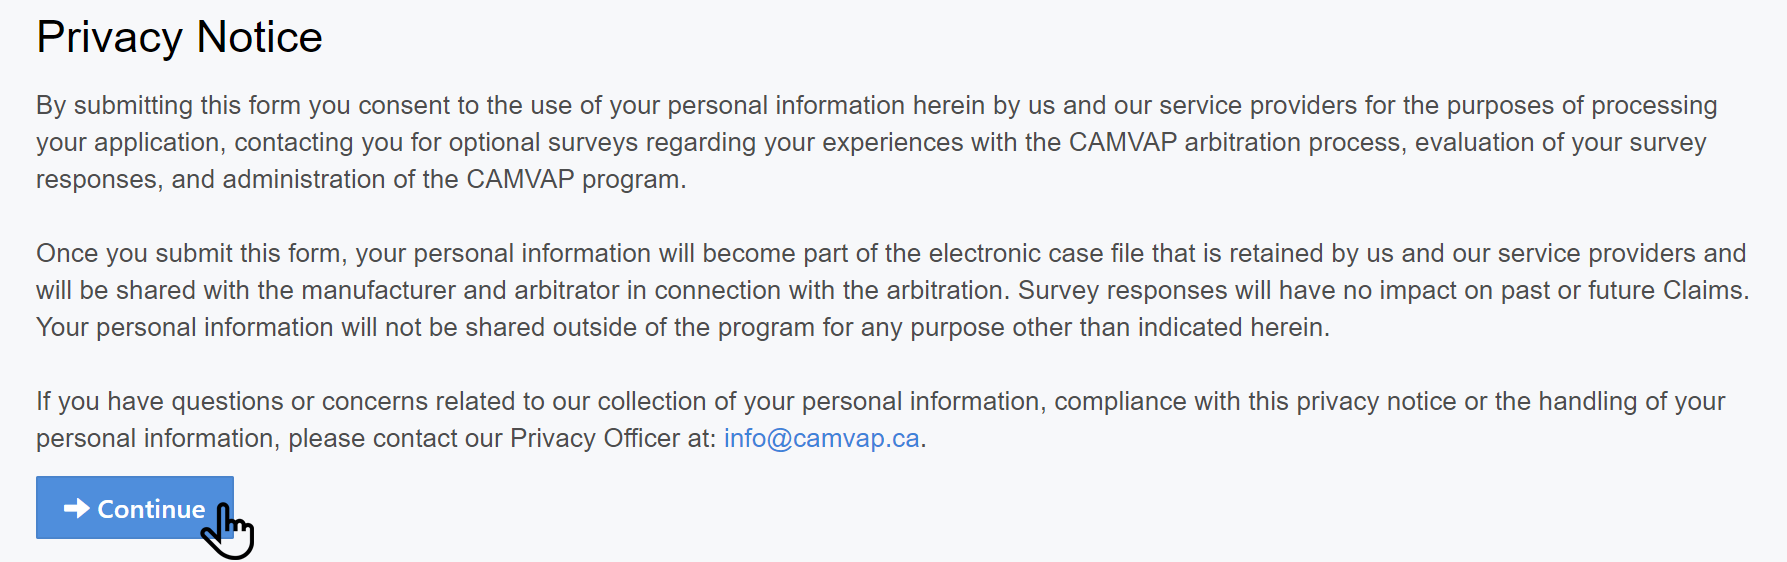Click the Continue button

134,508
